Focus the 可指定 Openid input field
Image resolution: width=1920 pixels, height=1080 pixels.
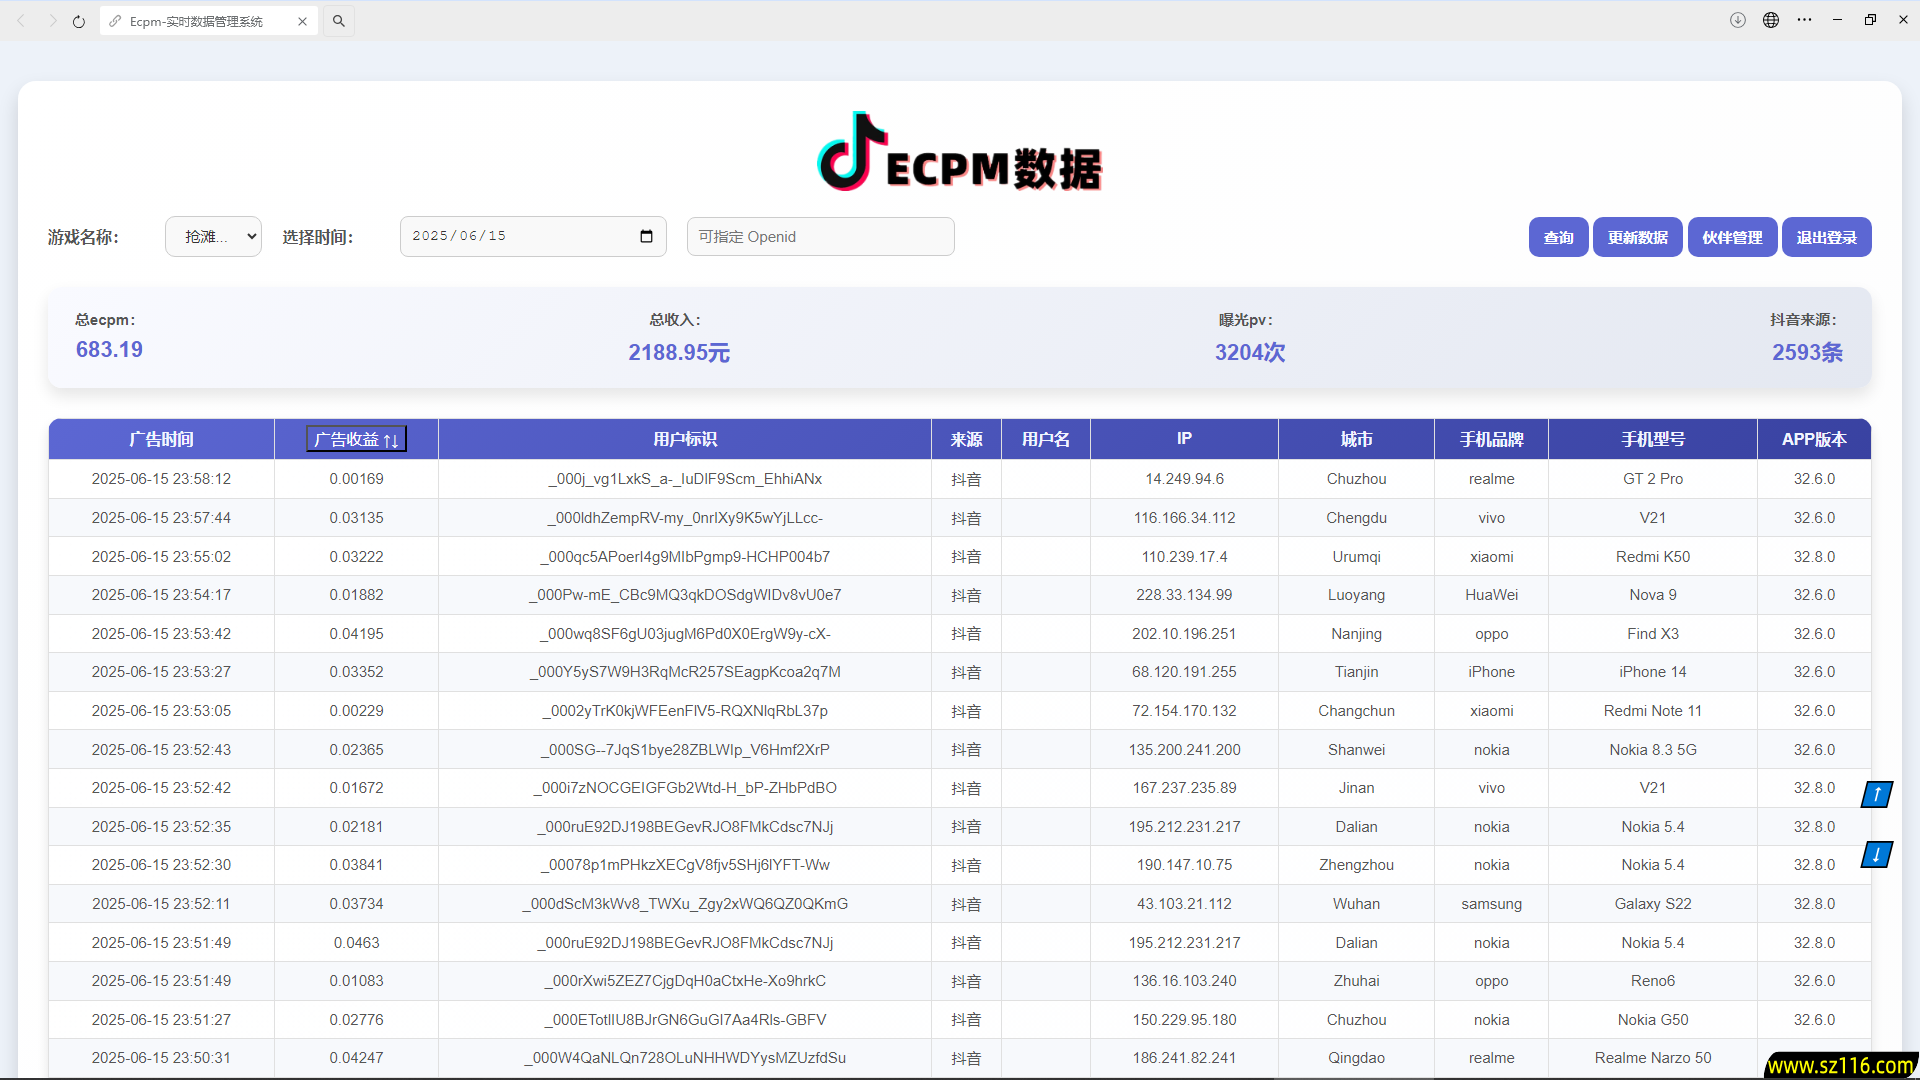pyautogui.click(x=820, y=237)
